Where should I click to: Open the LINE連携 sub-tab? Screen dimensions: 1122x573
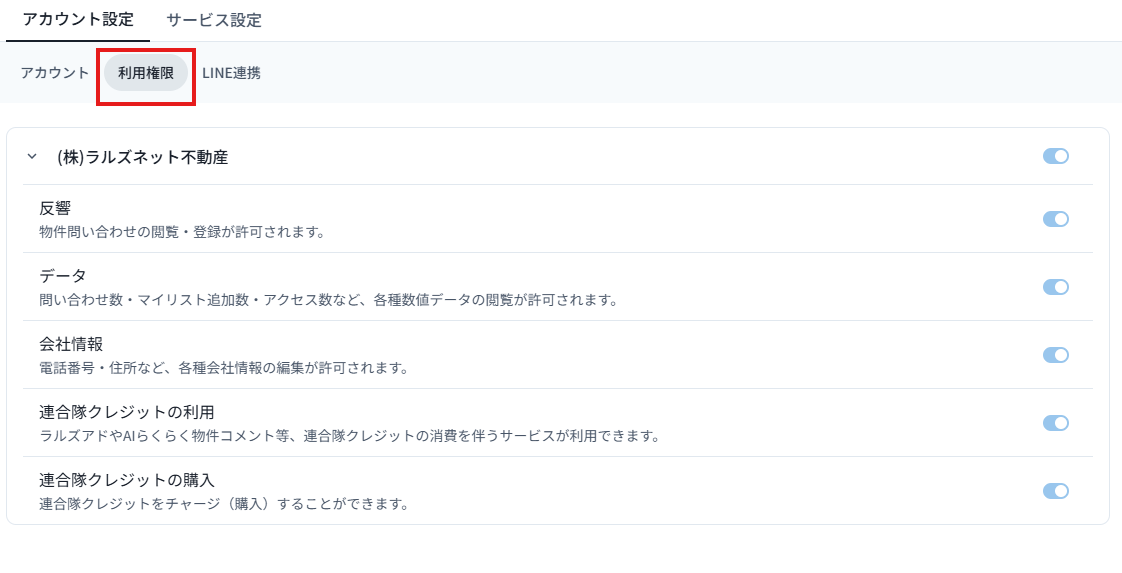231,72
